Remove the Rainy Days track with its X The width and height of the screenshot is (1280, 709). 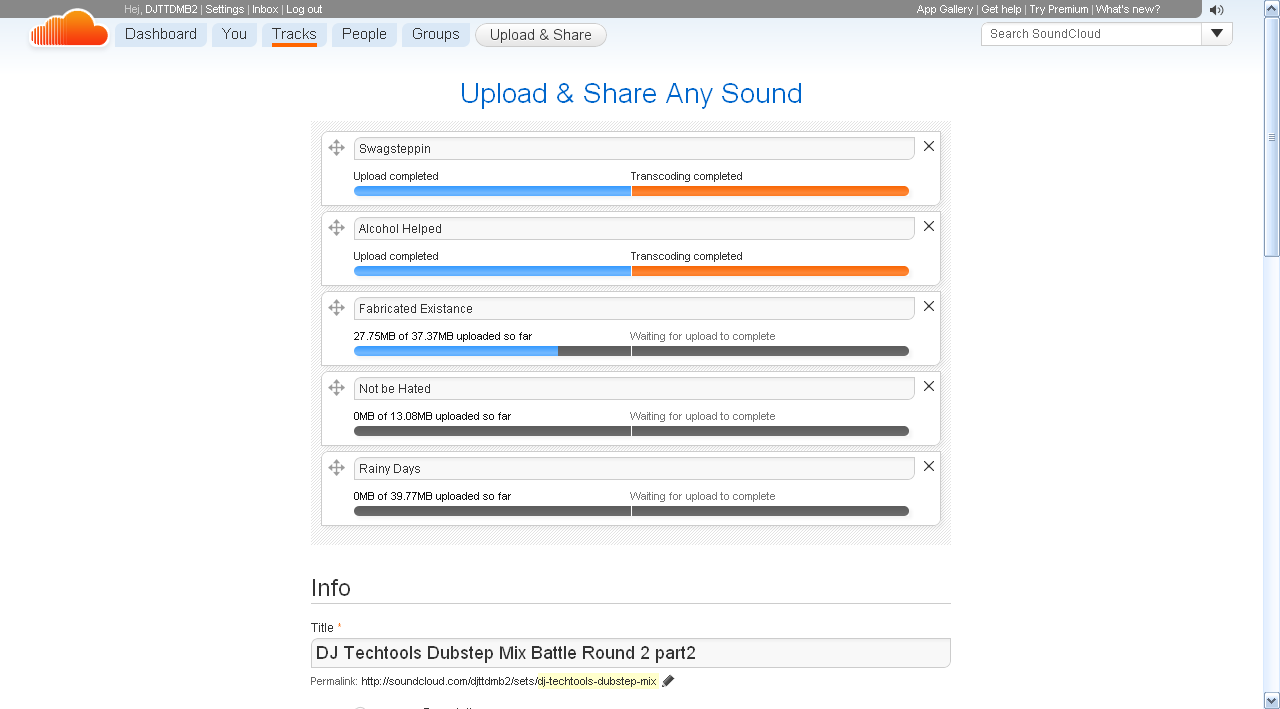tap(929, 466)
